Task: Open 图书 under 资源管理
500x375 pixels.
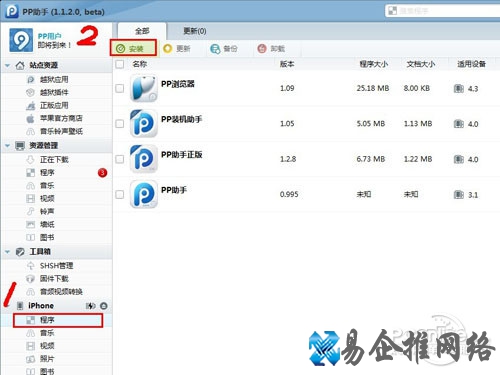Action: click(x=47, y=237)
